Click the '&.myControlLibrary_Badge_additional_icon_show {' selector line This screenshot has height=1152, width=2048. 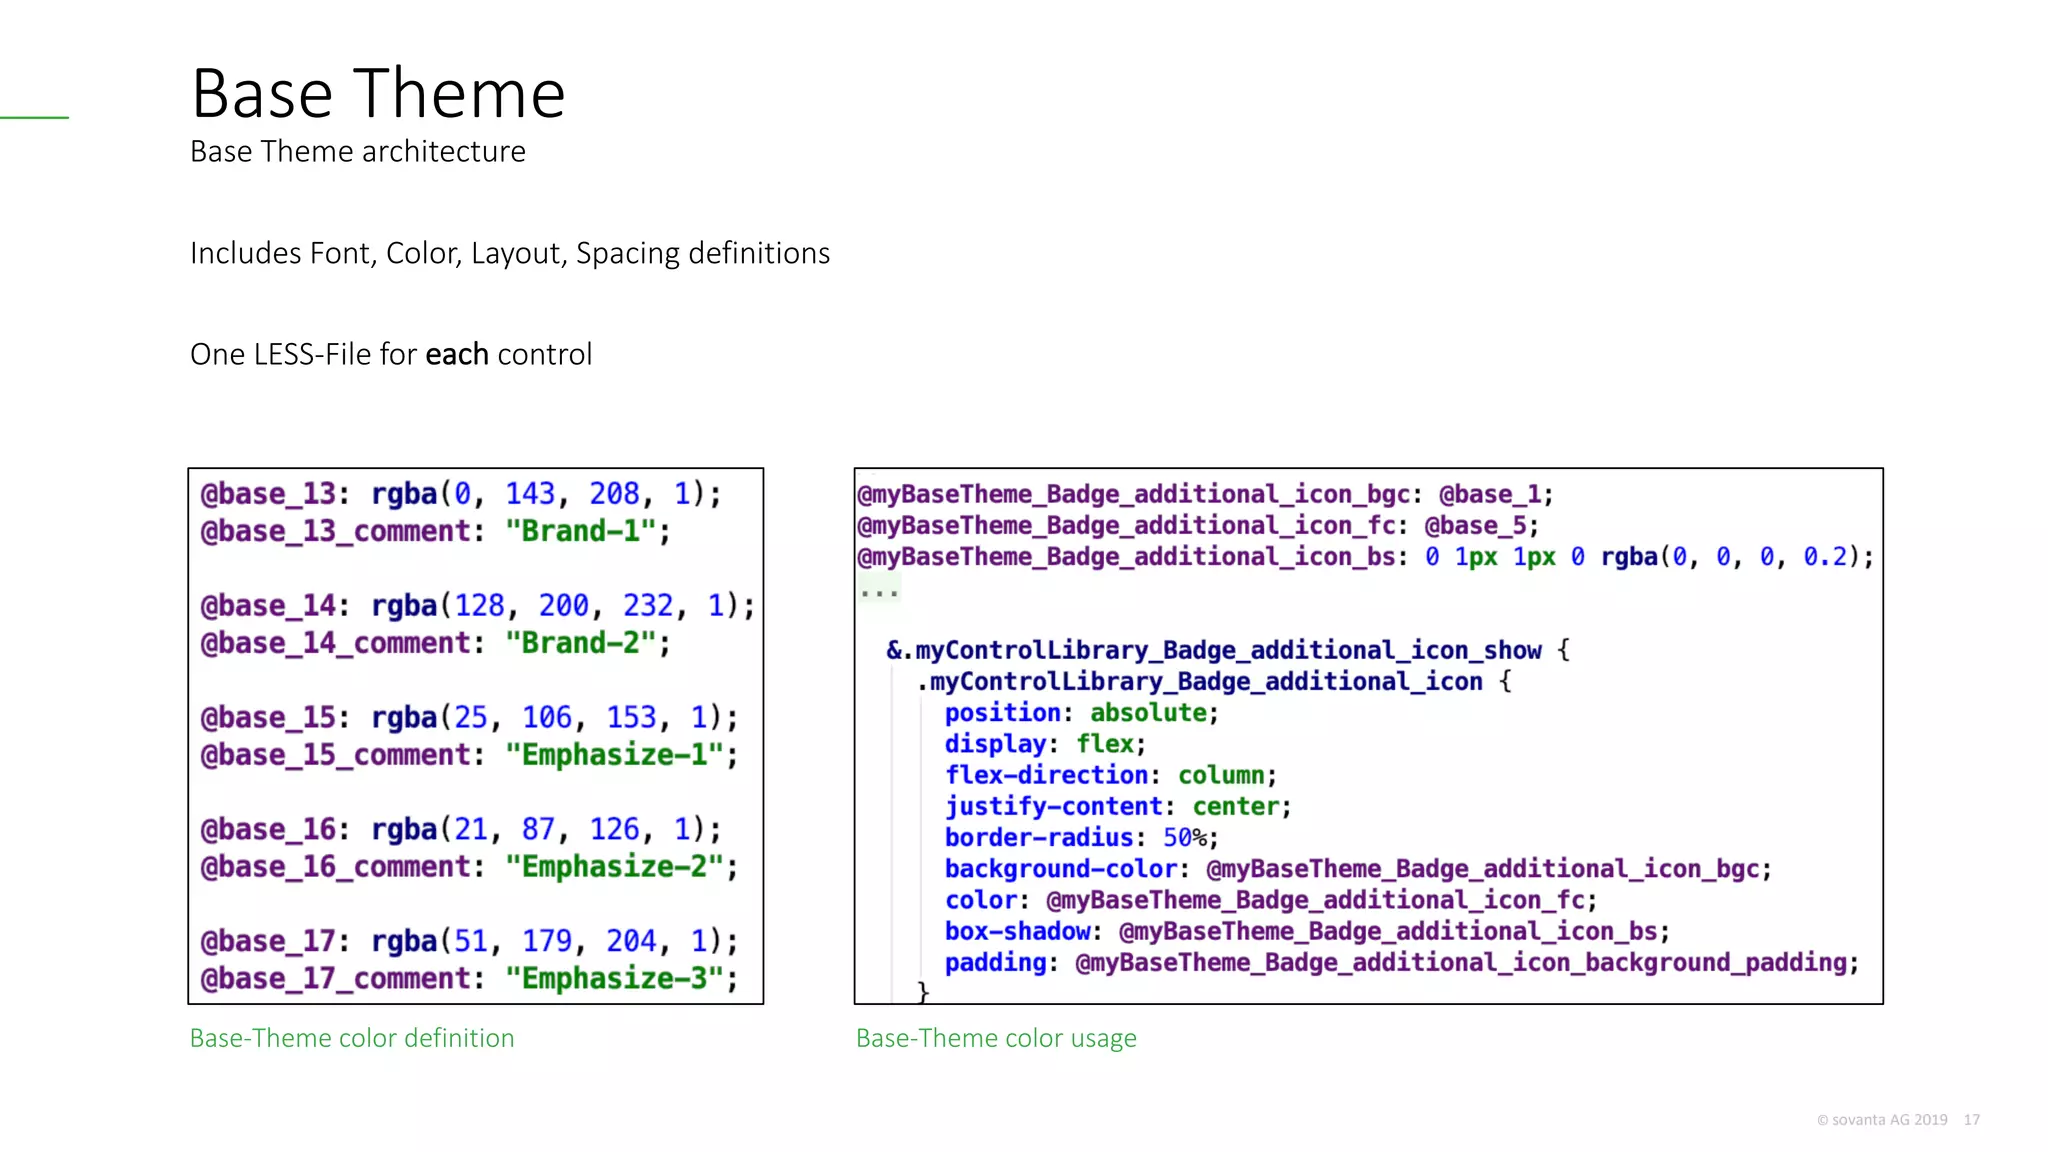click(x=1228, y=651)
